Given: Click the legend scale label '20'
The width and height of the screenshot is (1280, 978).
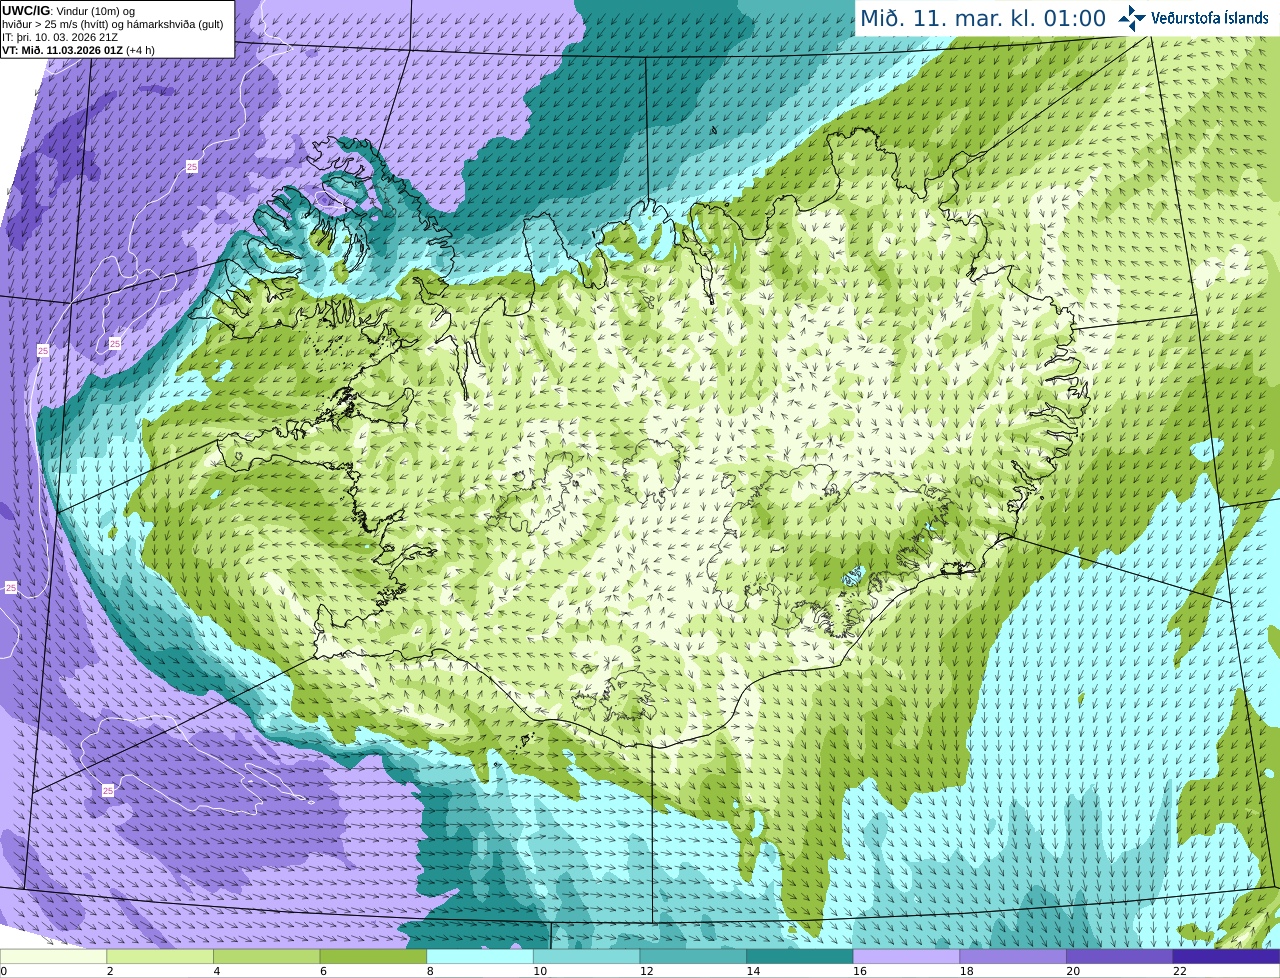Looking at the screenshot, I should 1073,971.
